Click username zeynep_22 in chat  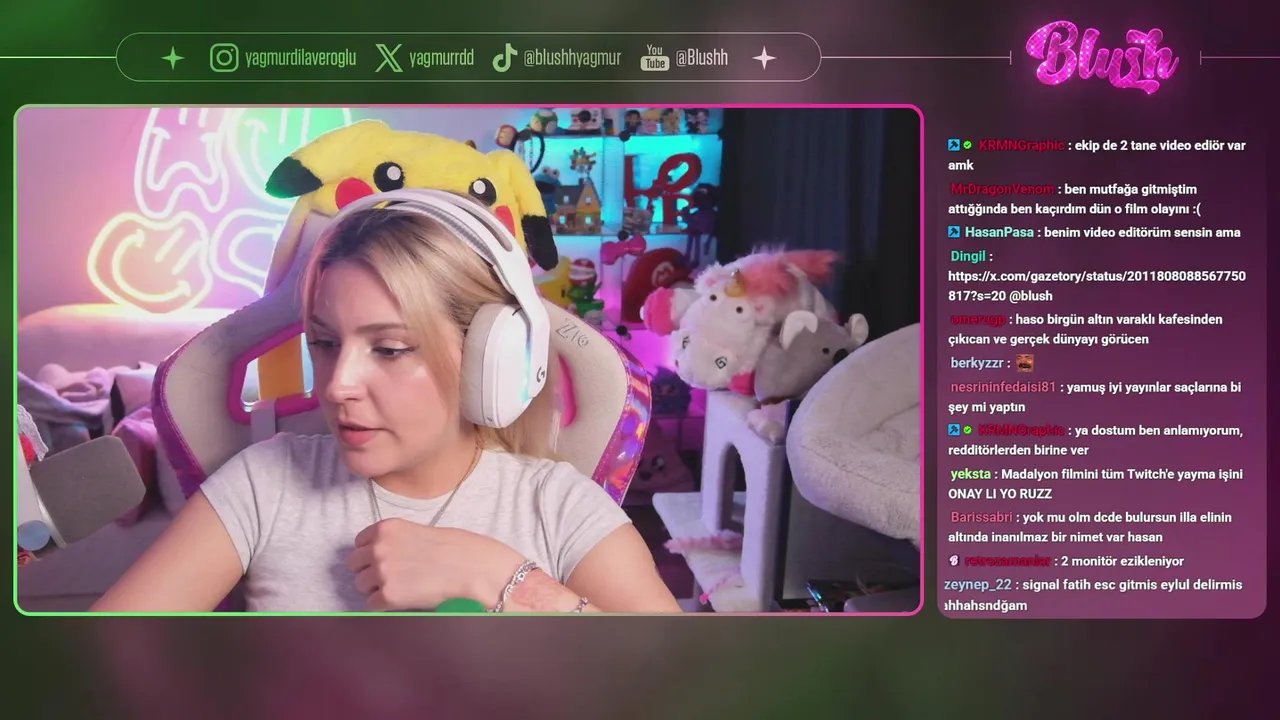pyautogui.click(x=977, y=585)
